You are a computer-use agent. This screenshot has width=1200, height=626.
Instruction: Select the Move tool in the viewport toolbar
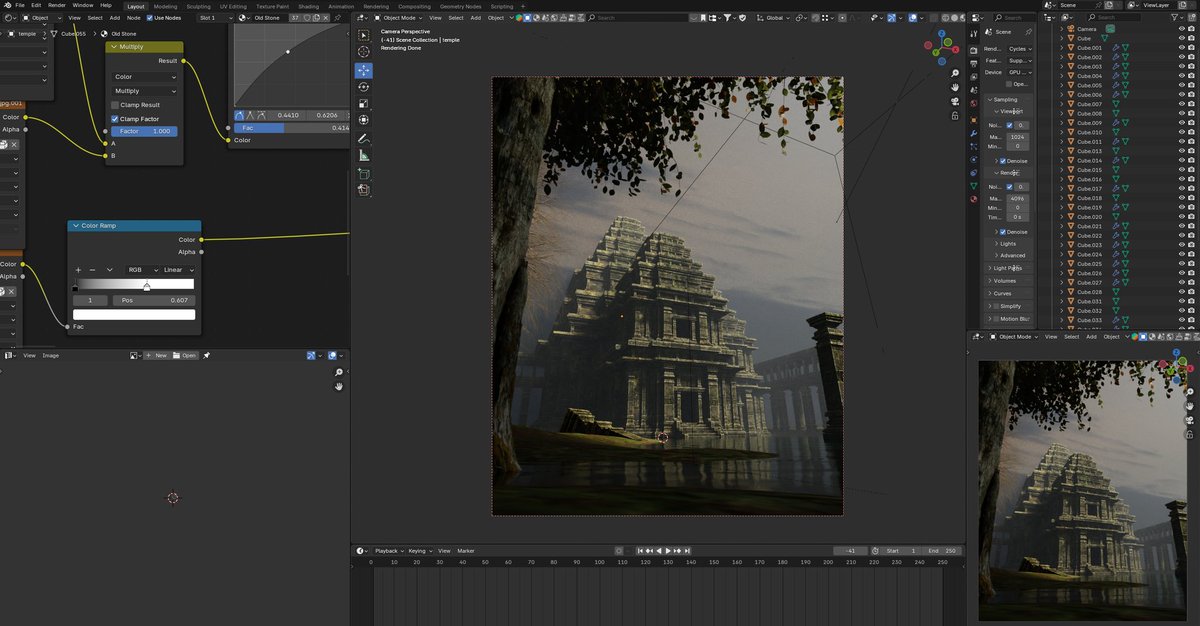click(364, 70)
